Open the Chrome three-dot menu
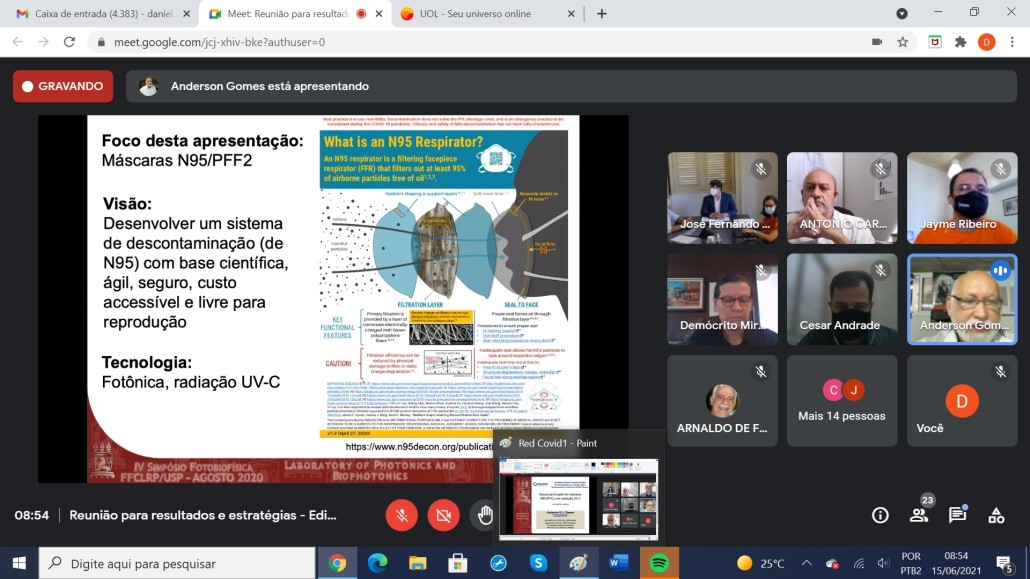Screen dimensions: 1030x579 pos(1012,42)
